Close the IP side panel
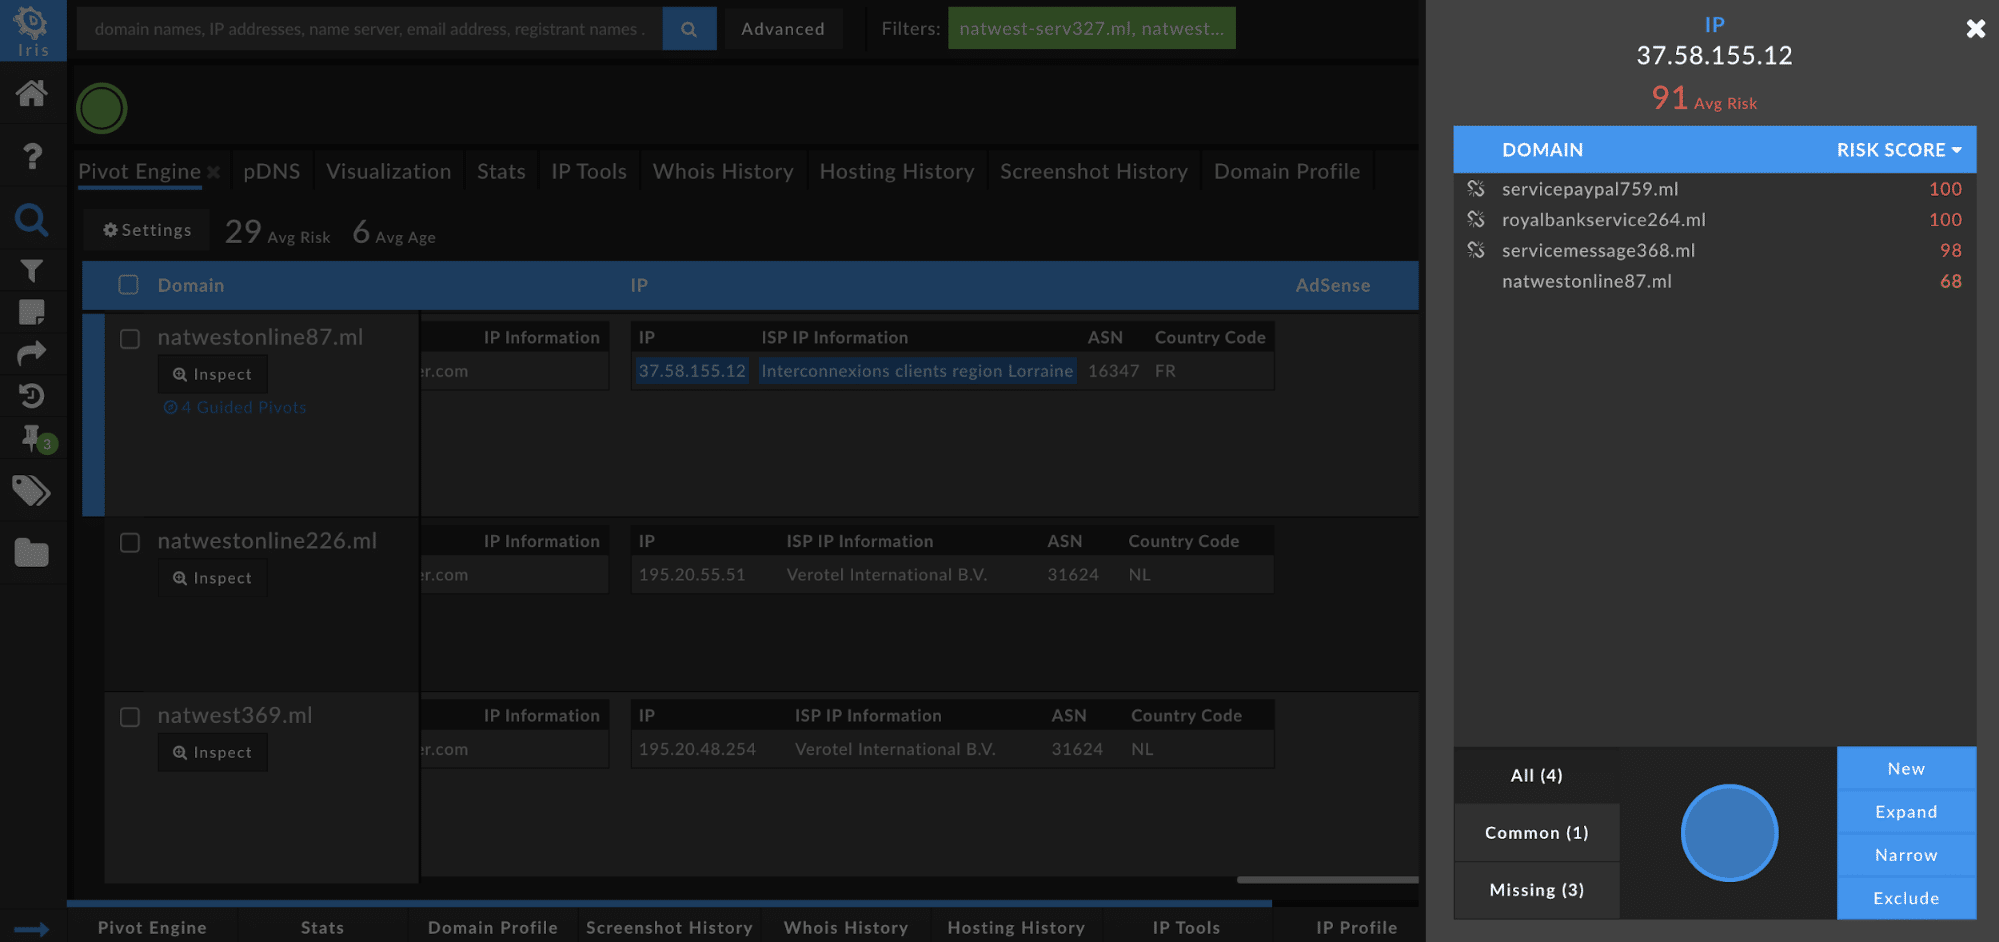 point(1975,29)
